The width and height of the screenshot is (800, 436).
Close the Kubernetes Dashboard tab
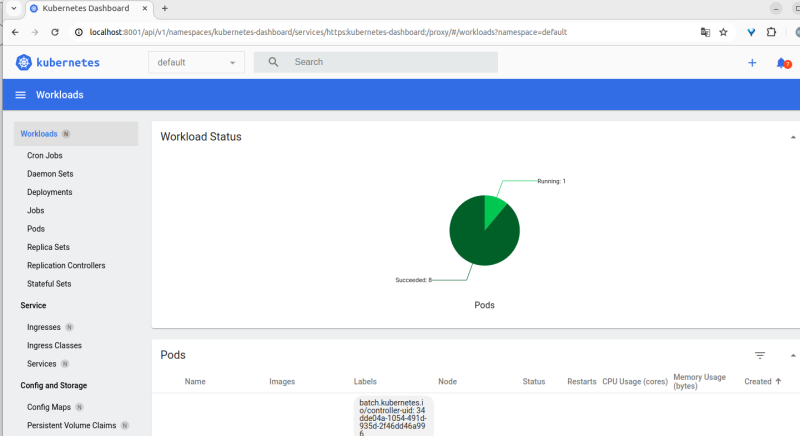pyautogui.click(x=145, y=8)
